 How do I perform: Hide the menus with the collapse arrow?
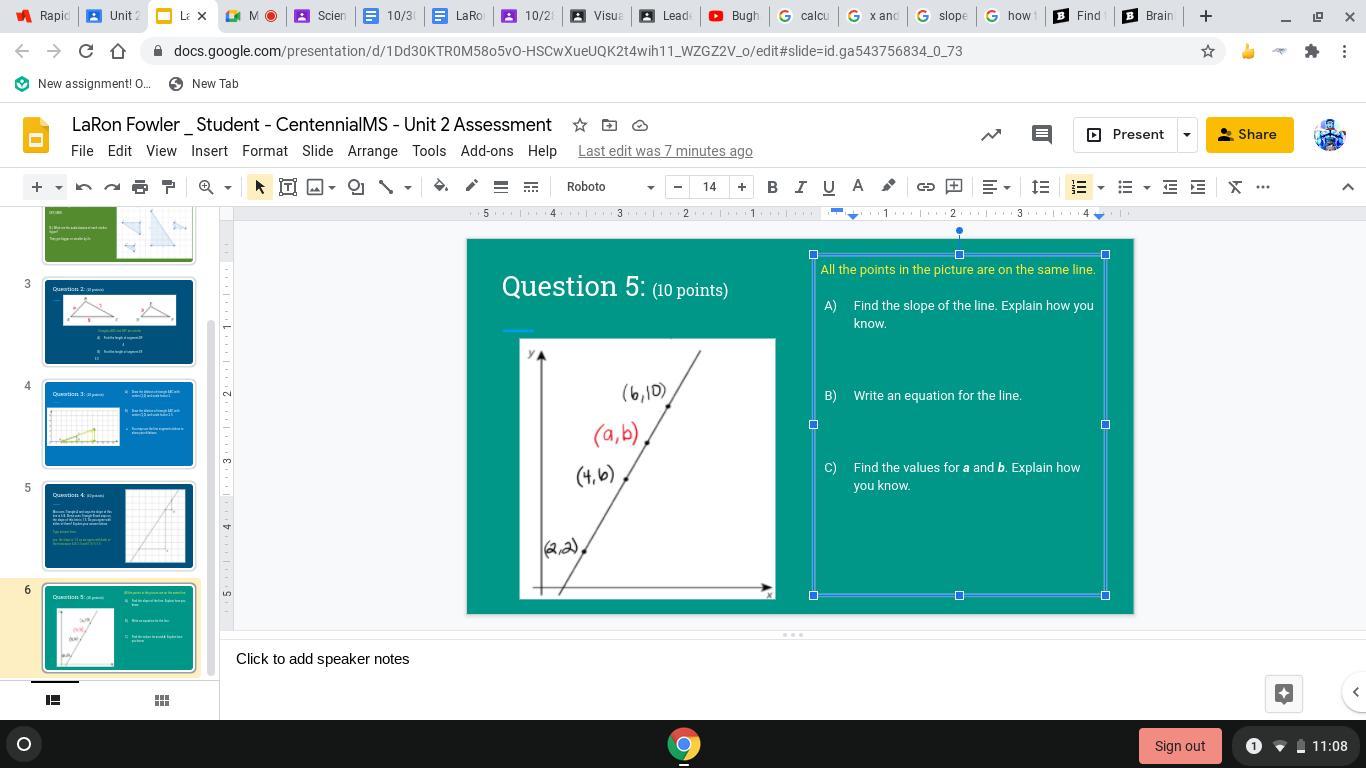1347,187
